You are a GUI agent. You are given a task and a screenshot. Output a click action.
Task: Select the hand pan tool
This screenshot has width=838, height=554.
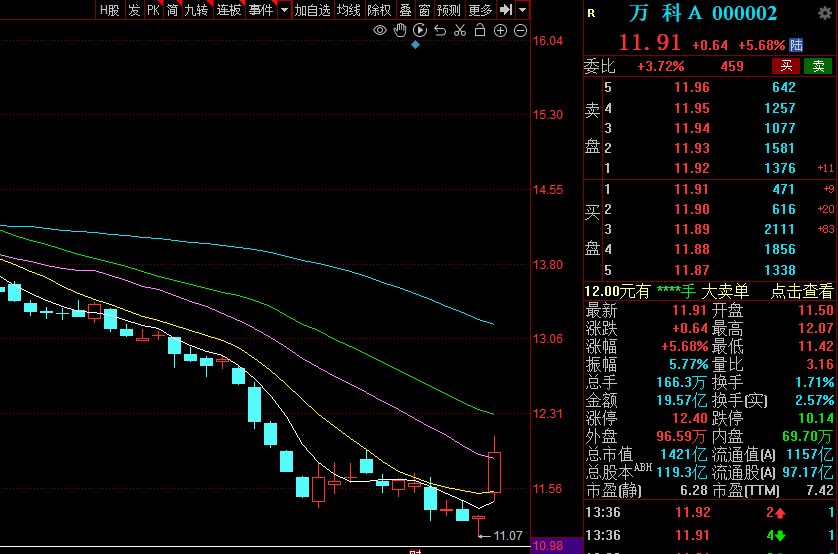click(400, 30)
